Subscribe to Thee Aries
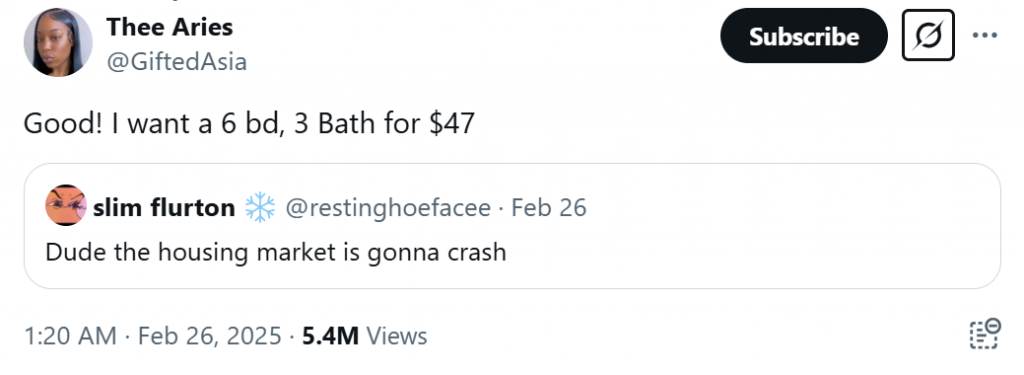 pos(804,36)
